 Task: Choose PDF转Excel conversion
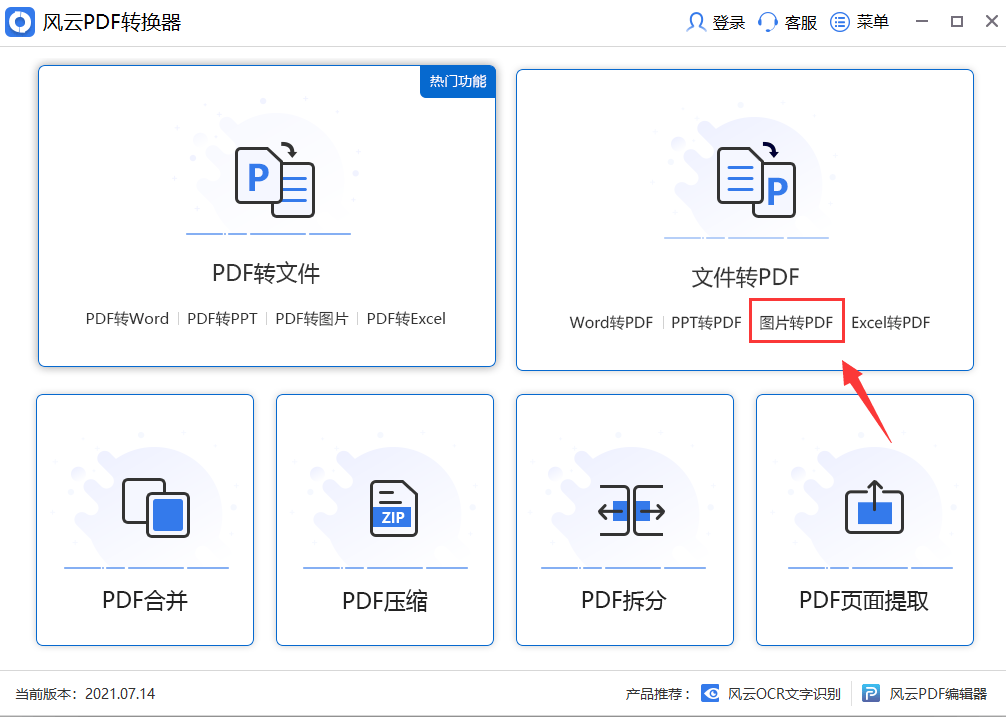pyautogui.click(x=406, y=319)
